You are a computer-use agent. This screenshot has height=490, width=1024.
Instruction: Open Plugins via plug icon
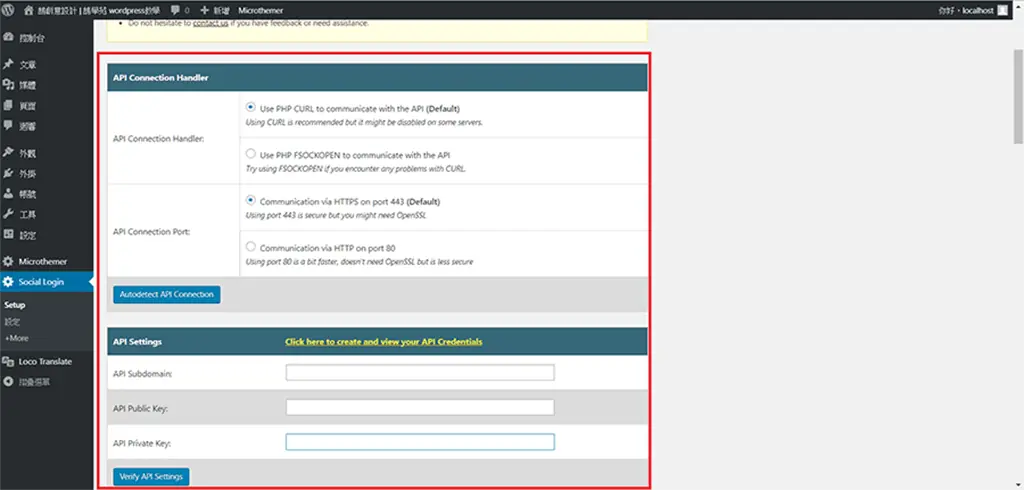tap(8, 173)
